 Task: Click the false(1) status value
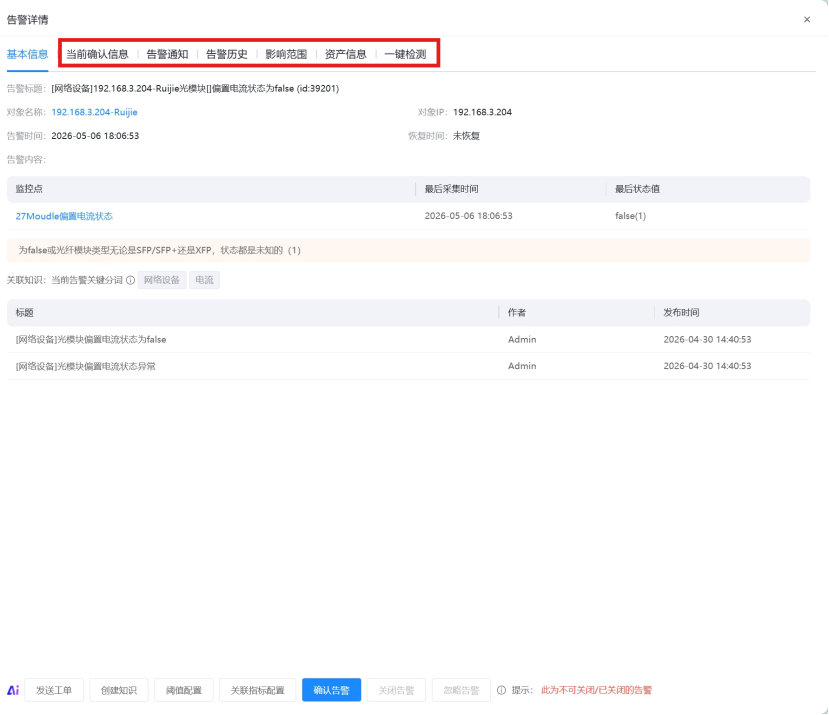(x=630, y=216)
